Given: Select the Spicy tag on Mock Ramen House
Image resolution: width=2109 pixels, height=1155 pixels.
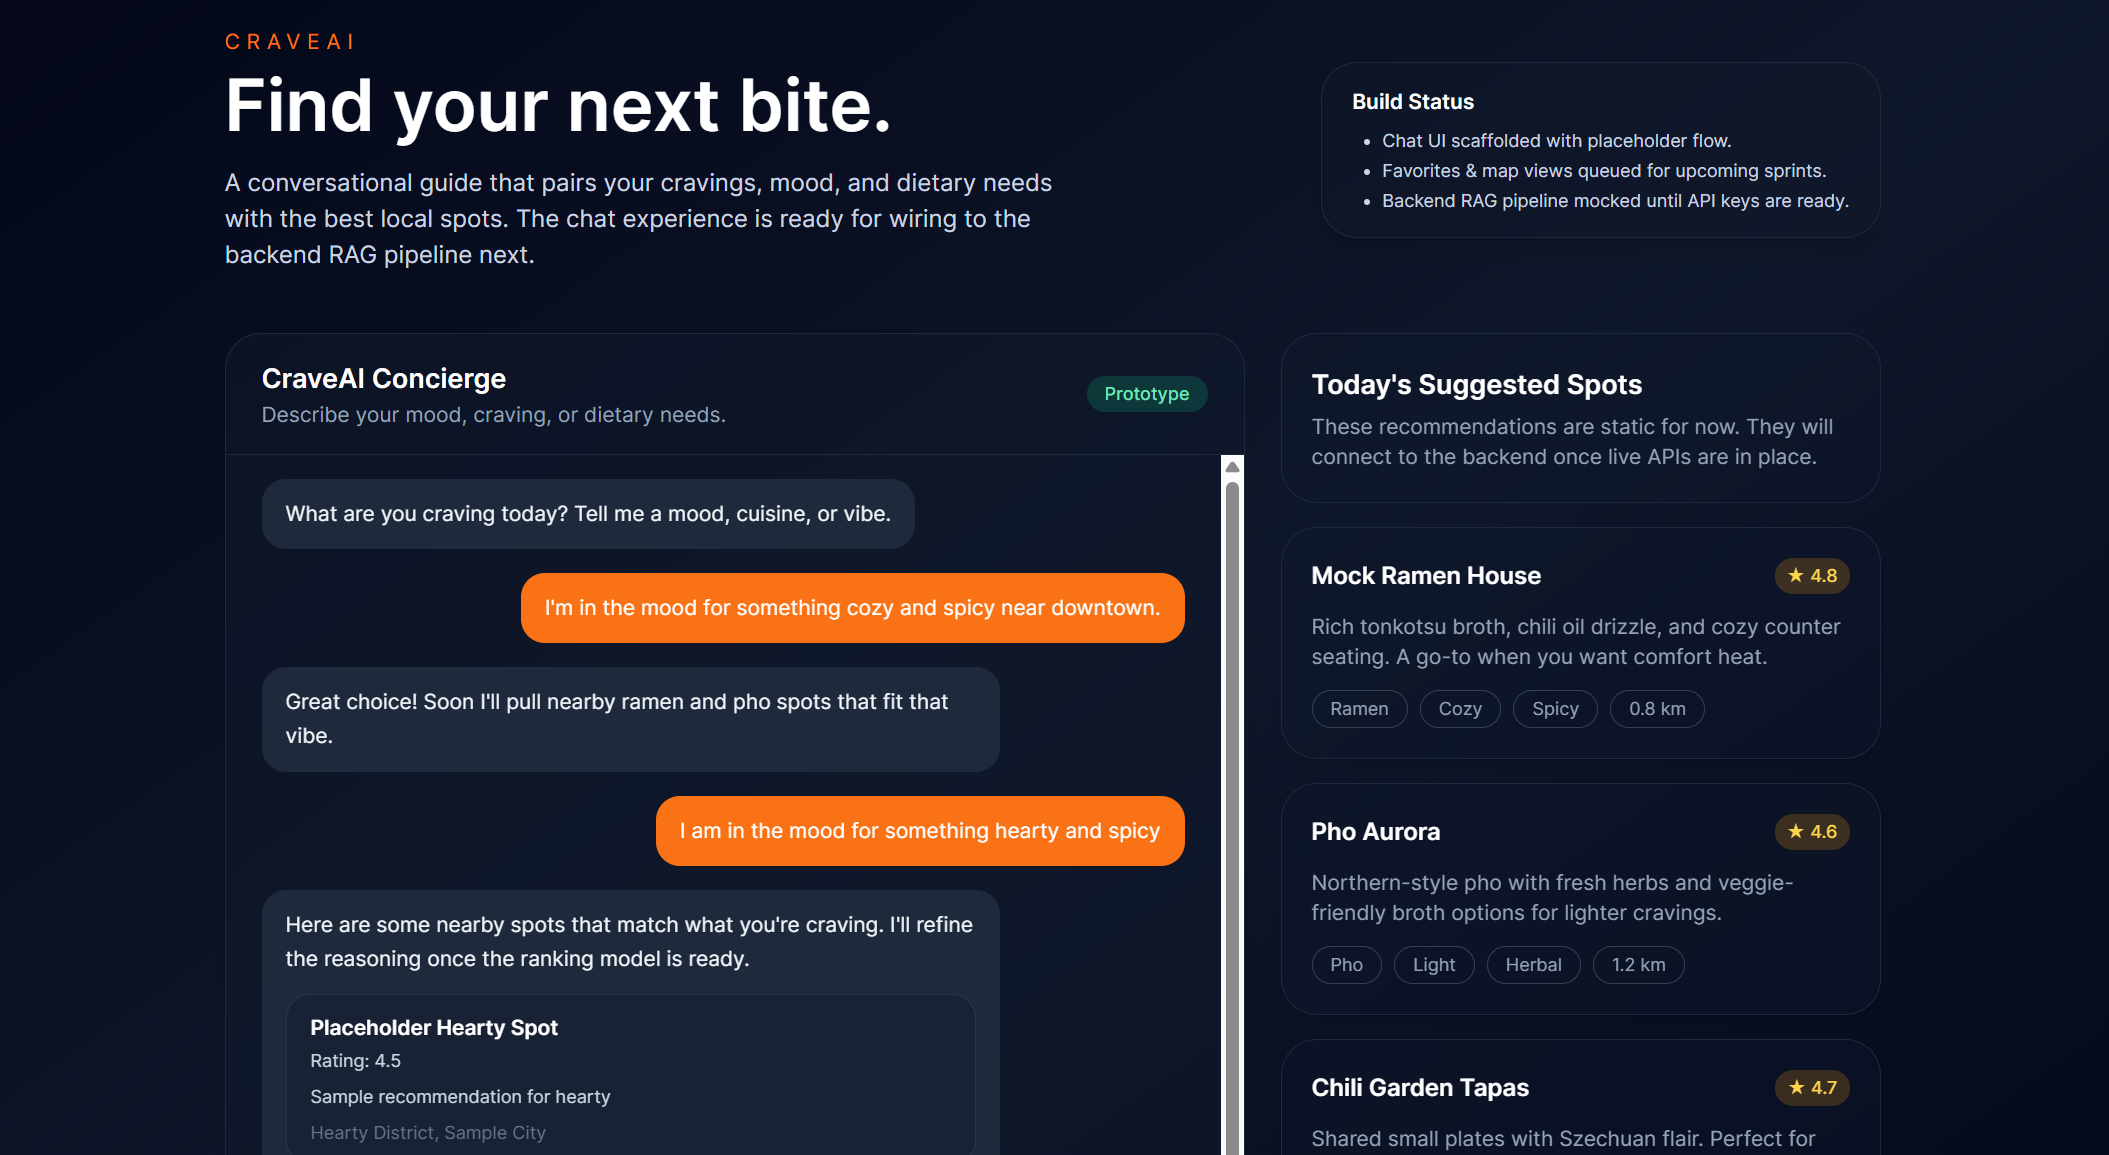Looking at the screenshot, I should pyautogui.click(x=1555, y=709).
